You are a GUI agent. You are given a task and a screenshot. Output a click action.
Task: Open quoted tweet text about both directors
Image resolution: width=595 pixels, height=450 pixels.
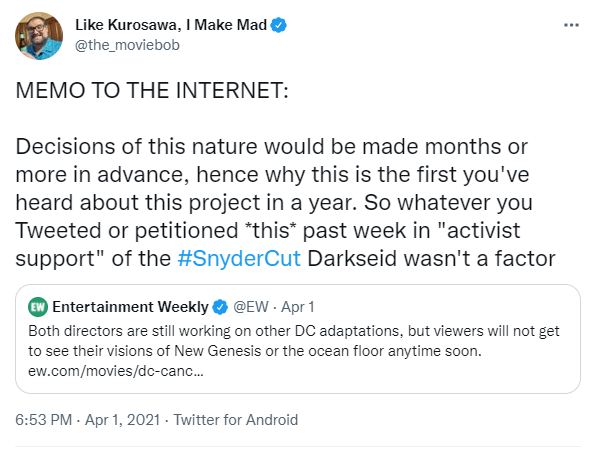[x=294, y=341]
